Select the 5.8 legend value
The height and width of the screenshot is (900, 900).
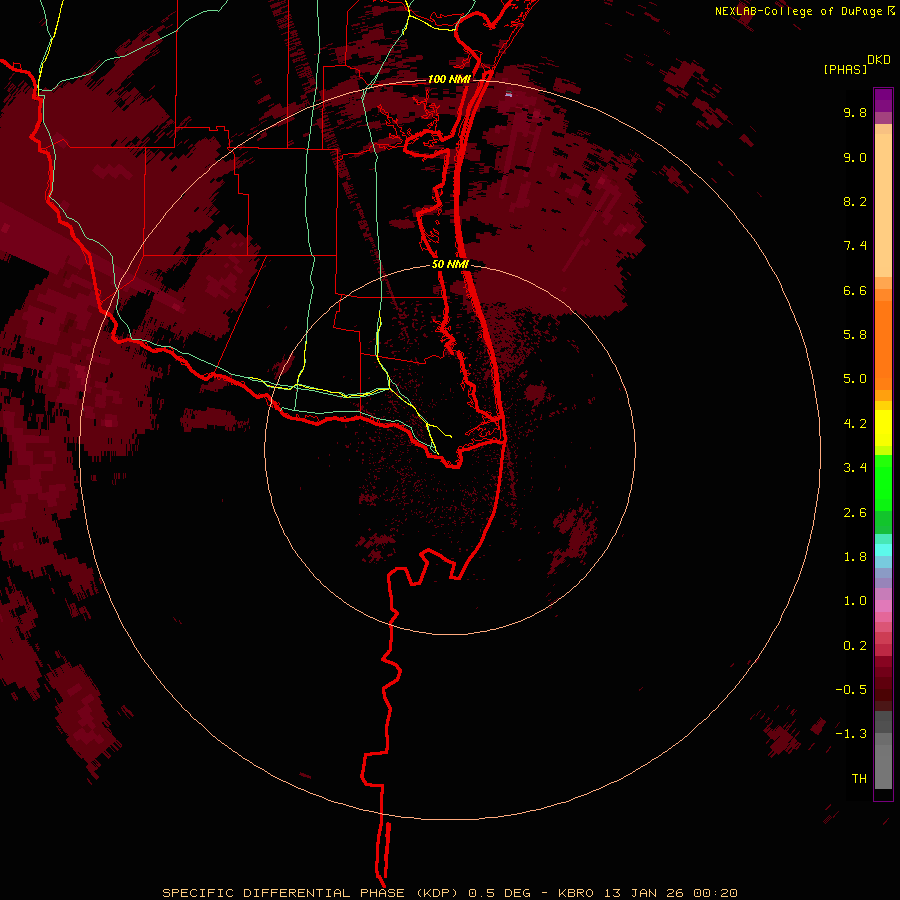(x=855, y=335)
